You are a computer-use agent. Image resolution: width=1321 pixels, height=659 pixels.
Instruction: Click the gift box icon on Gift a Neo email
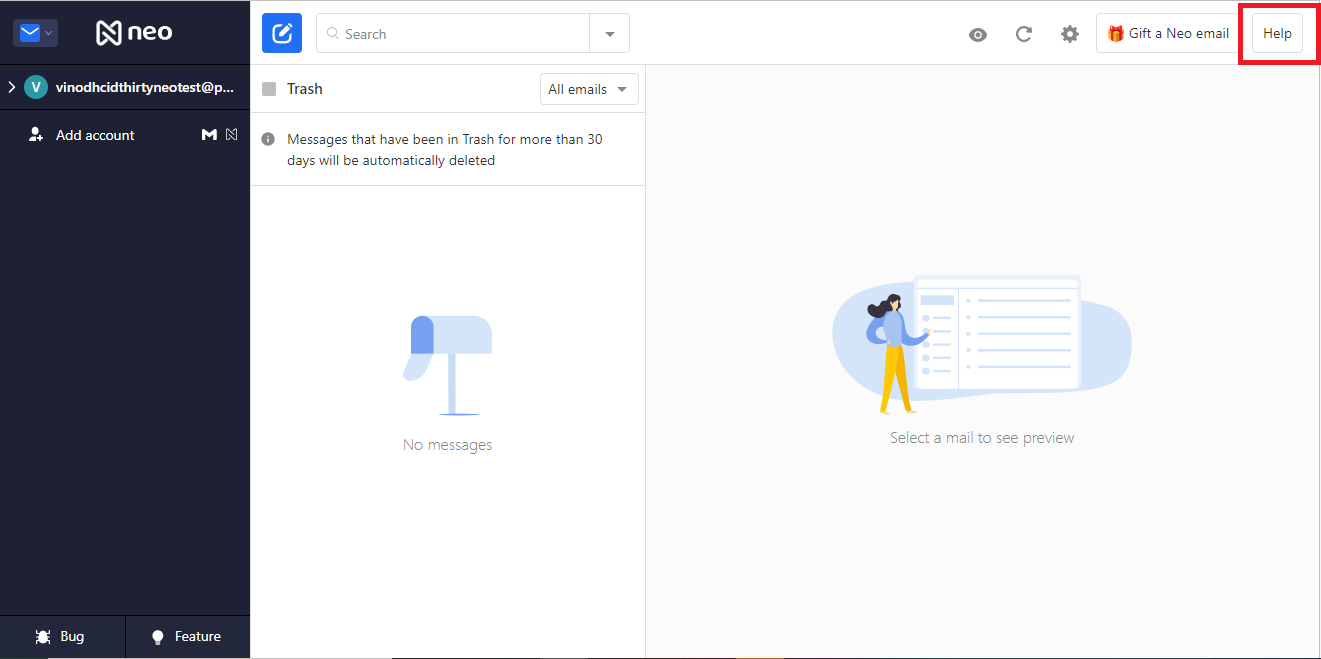coord(1116,33)
